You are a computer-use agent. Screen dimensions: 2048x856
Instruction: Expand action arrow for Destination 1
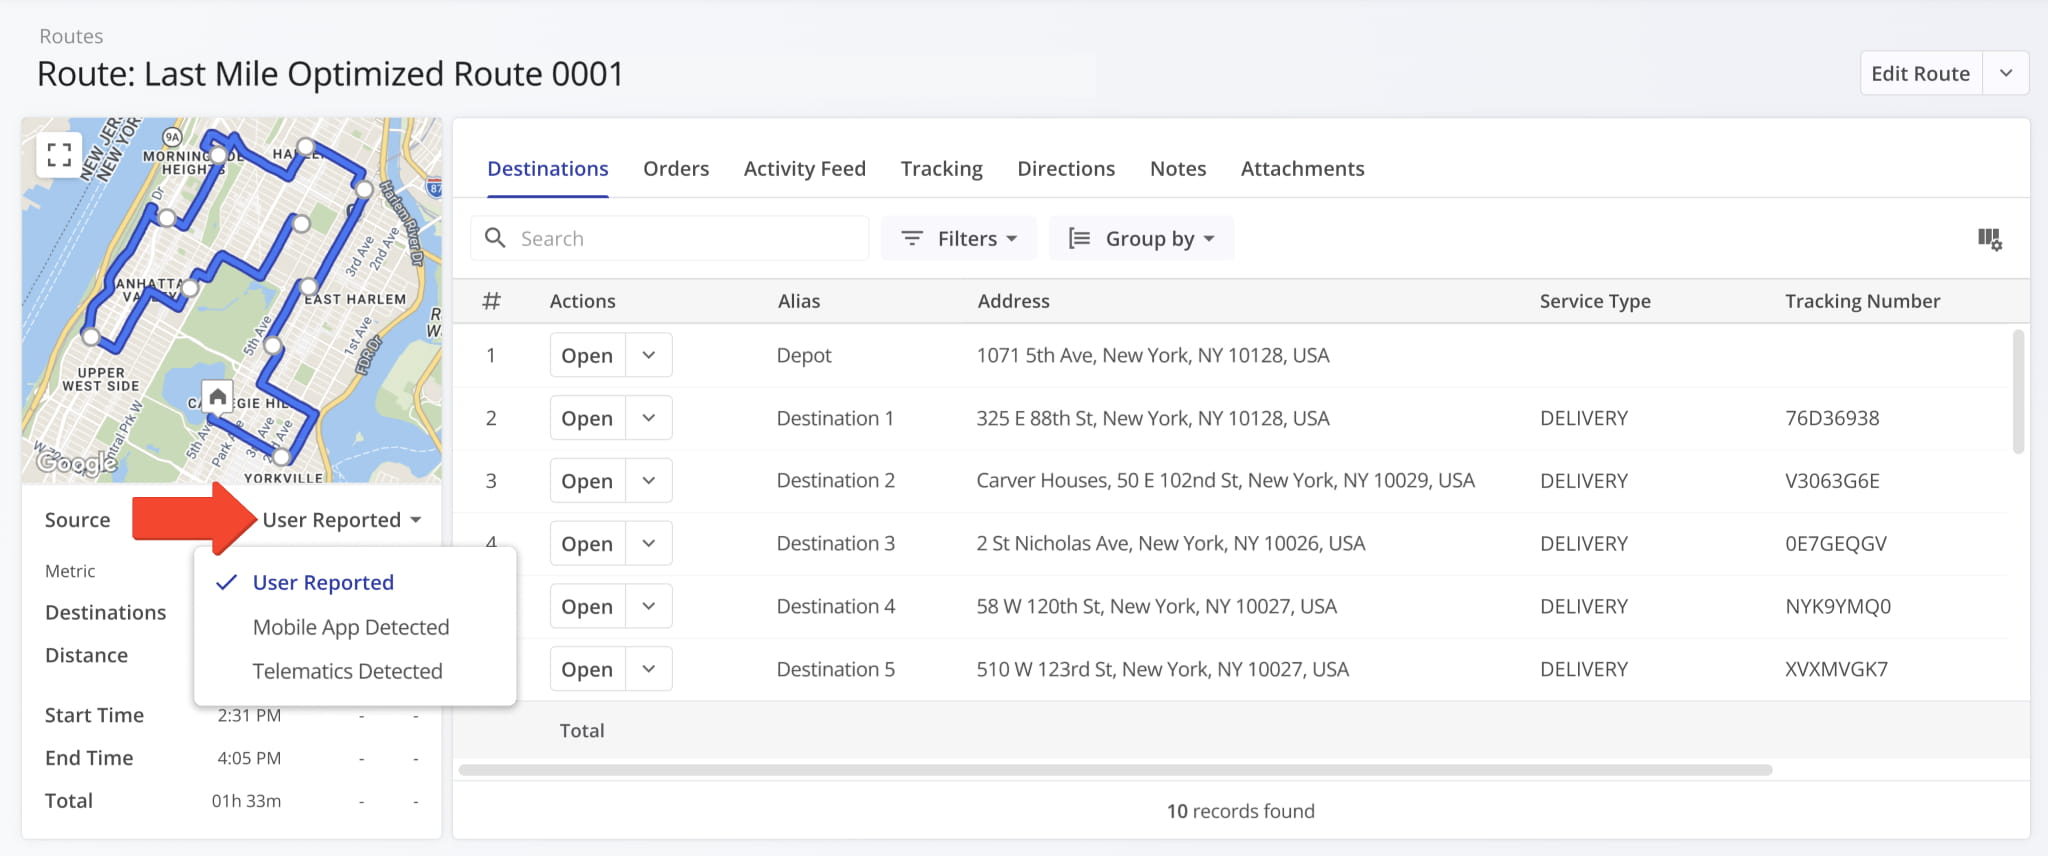(x=649, y=418)
